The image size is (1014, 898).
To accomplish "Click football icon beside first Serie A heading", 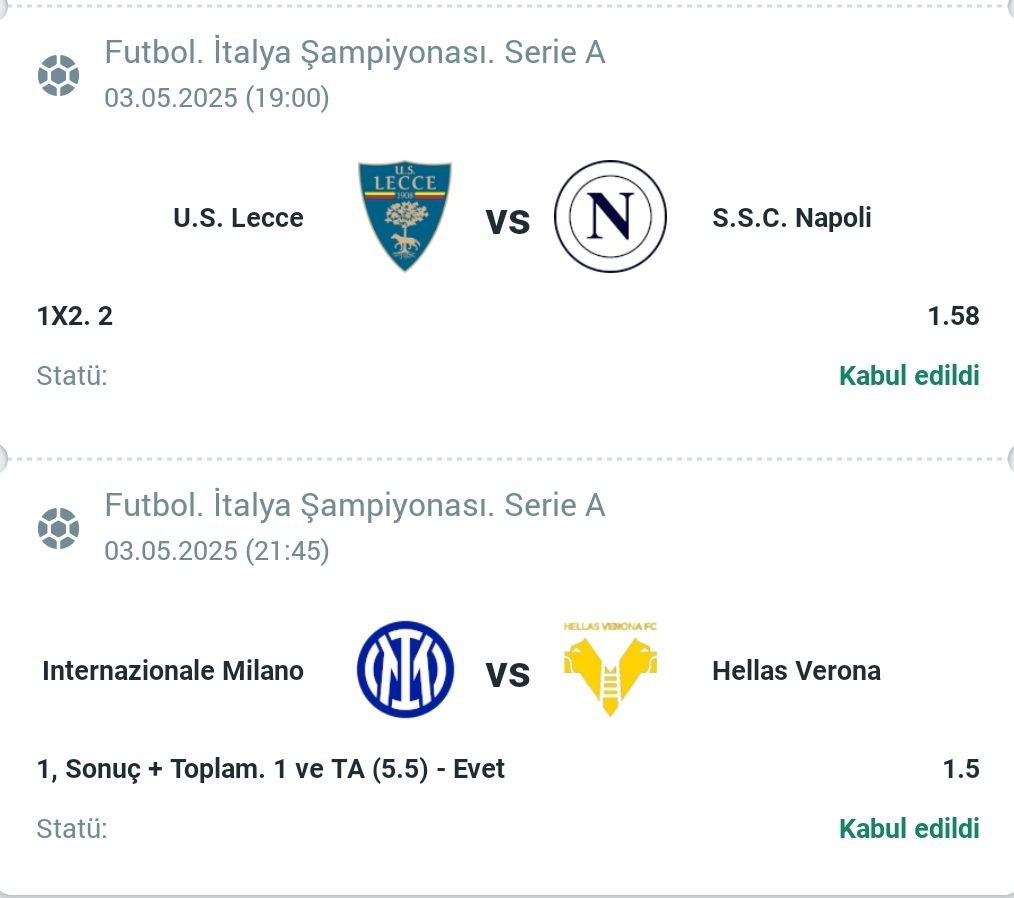I will pos(58,76).
